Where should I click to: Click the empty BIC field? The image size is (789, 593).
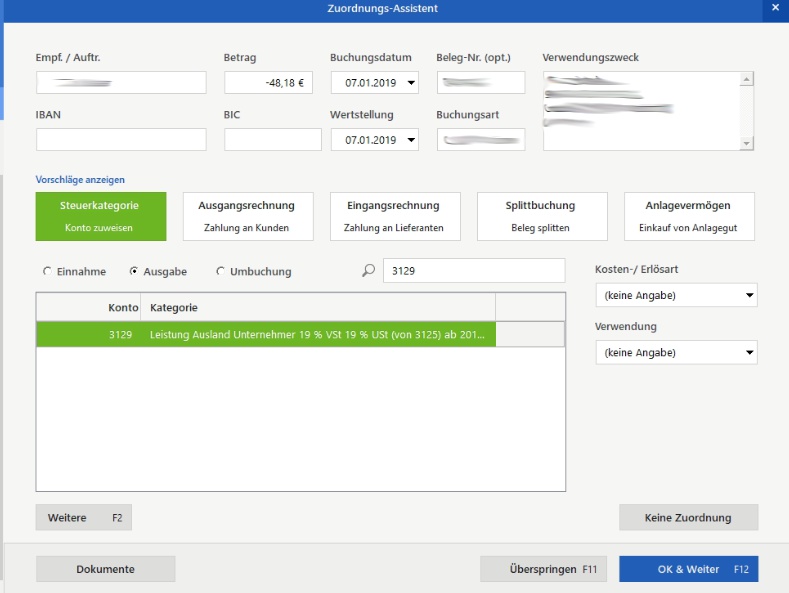pos(273,139)
